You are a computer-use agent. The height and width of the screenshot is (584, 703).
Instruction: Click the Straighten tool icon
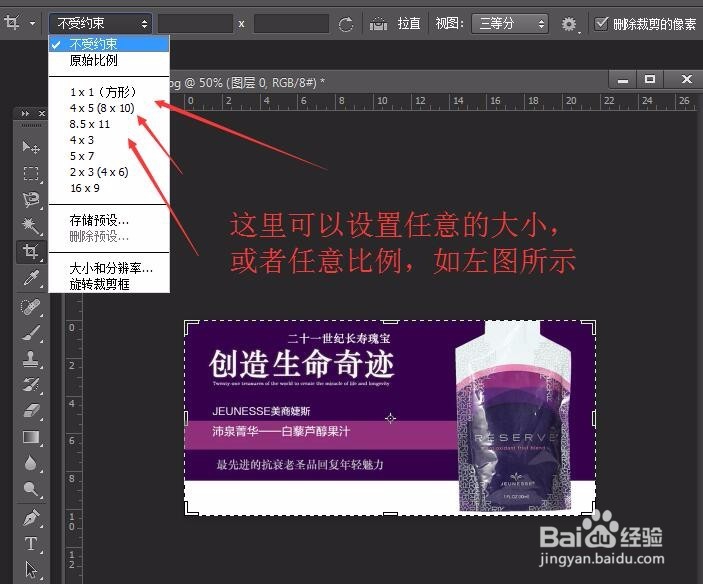(x=378, y=24)
